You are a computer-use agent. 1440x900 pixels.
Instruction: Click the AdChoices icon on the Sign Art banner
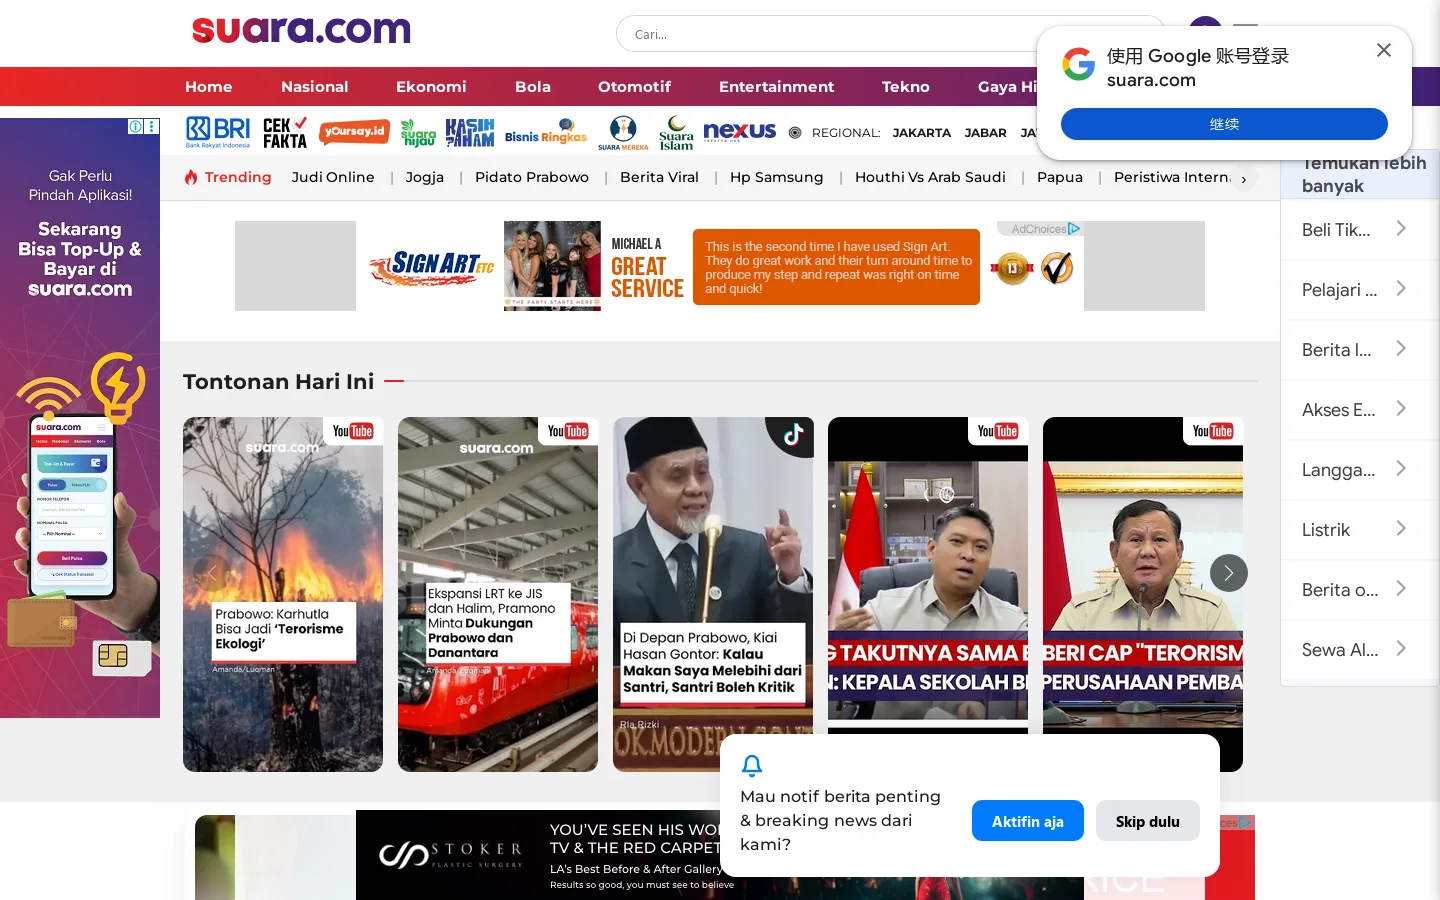pyautogui.click(x=1074, y=229)
